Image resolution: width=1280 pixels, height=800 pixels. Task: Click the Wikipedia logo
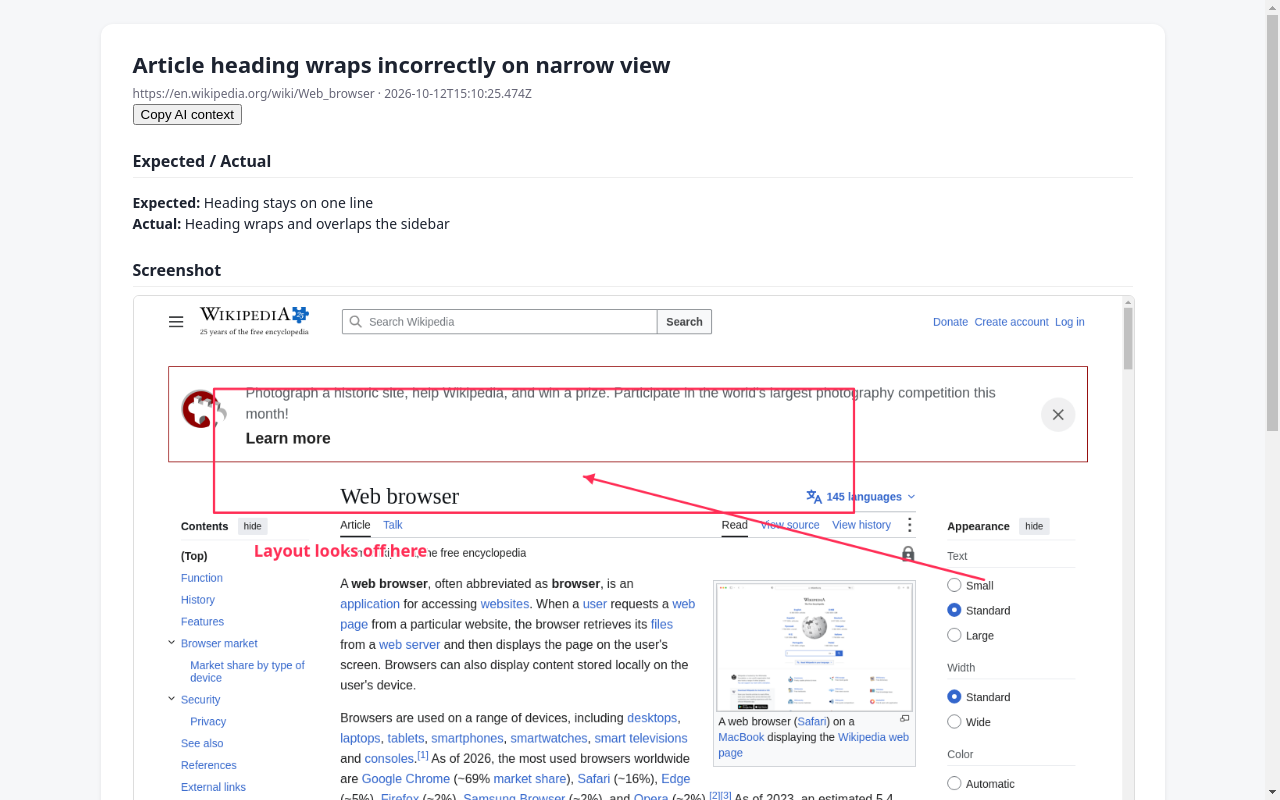(x=254, y=321)
